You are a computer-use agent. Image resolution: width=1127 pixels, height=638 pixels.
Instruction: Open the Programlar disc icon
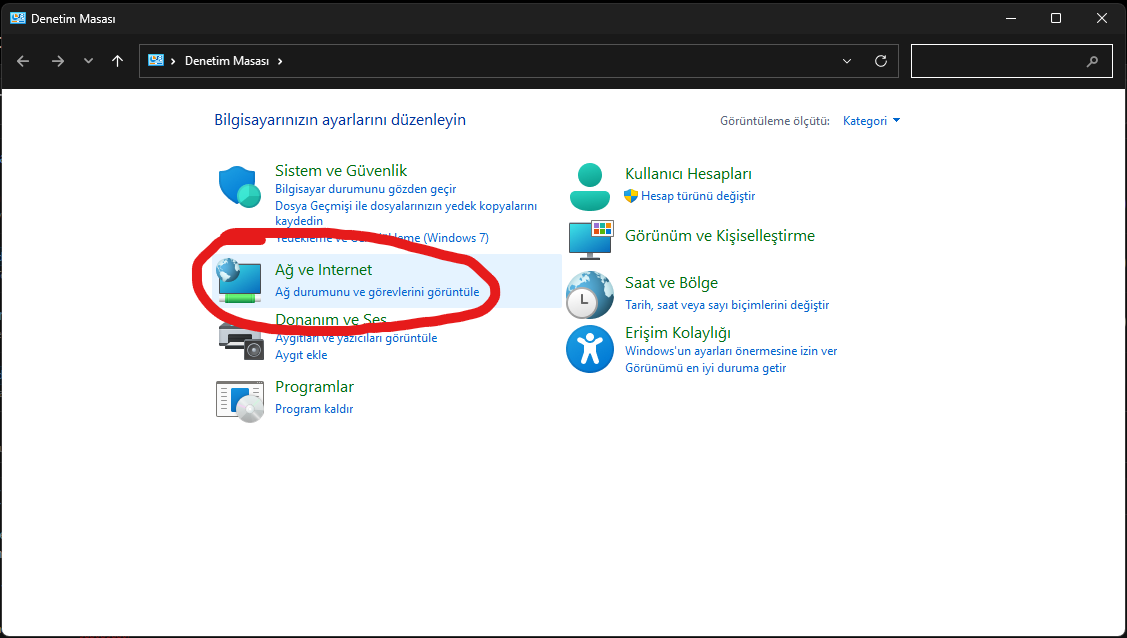(x=240, y=401)
